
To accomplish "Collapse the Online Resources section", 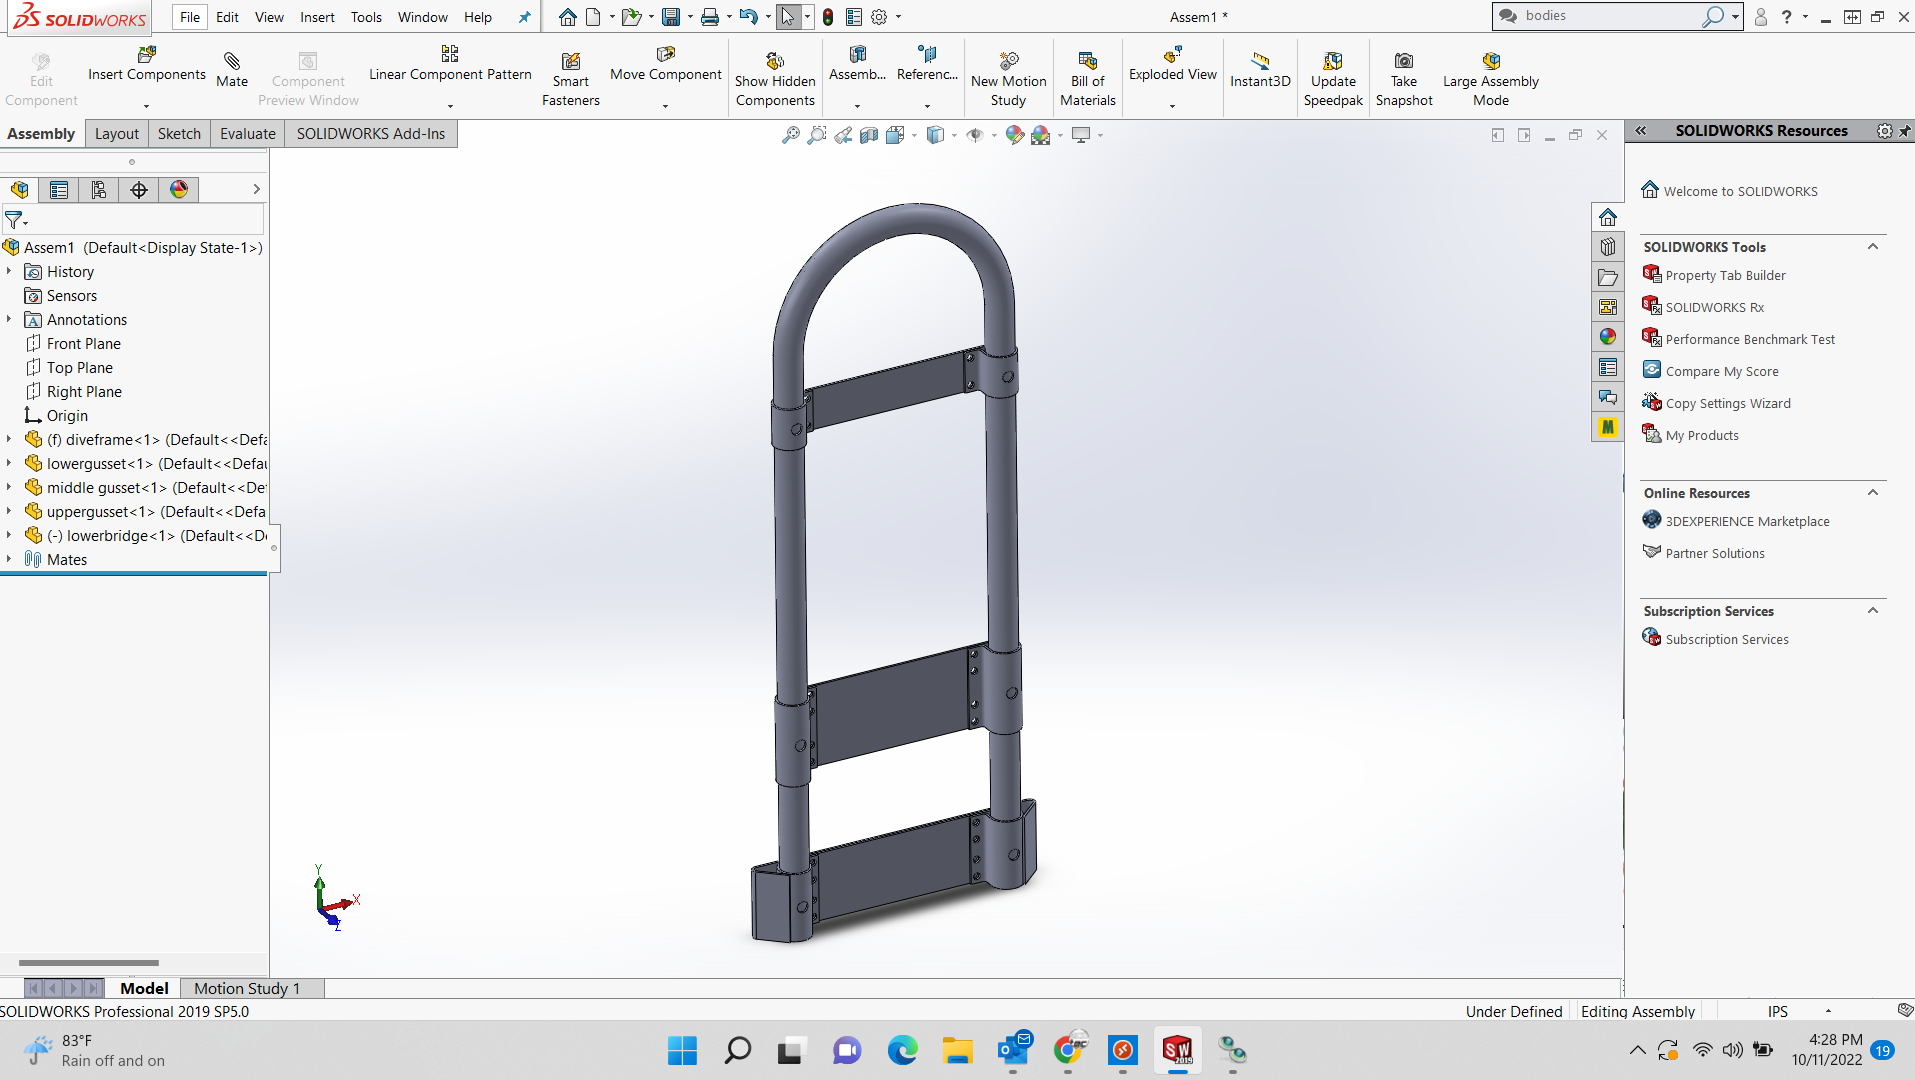I will pos(1873,493).
